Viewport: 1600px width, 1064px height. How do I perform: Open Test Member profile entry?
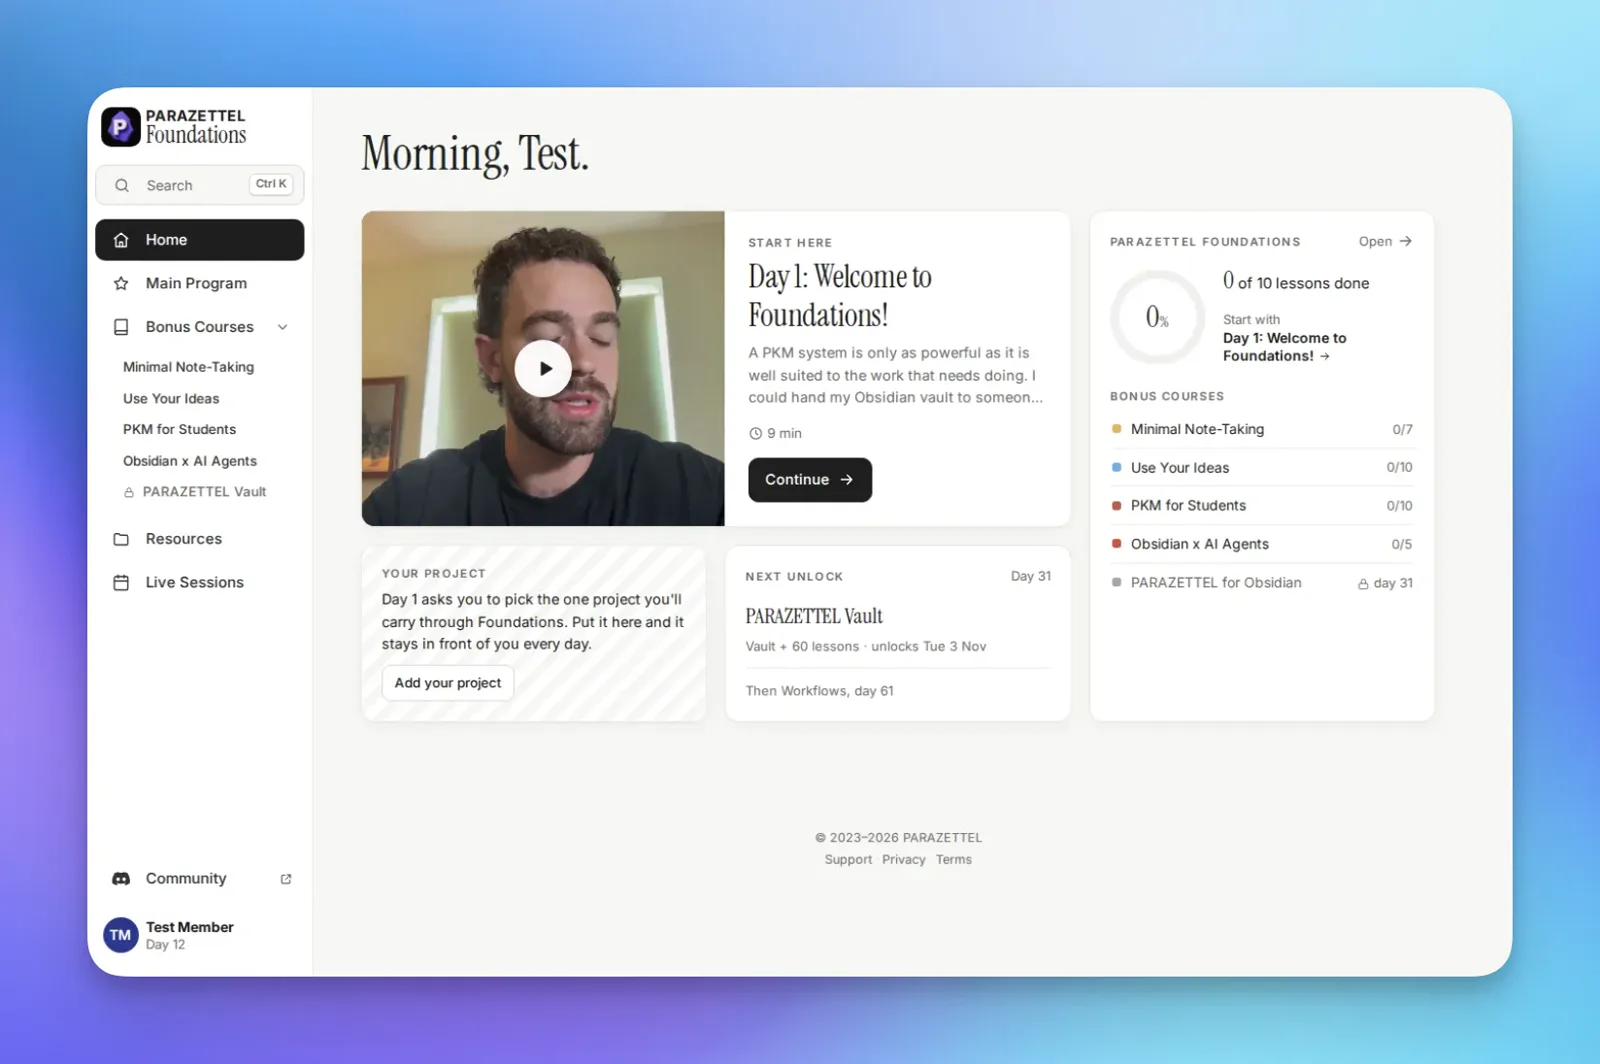point(200,935)
